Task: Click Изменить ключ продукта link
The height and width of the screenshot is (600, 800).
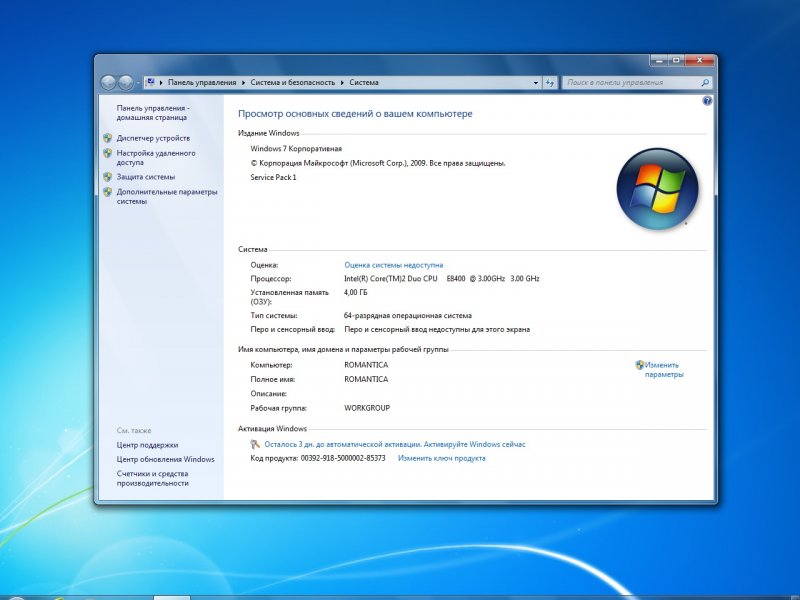Action: [441, 458]
